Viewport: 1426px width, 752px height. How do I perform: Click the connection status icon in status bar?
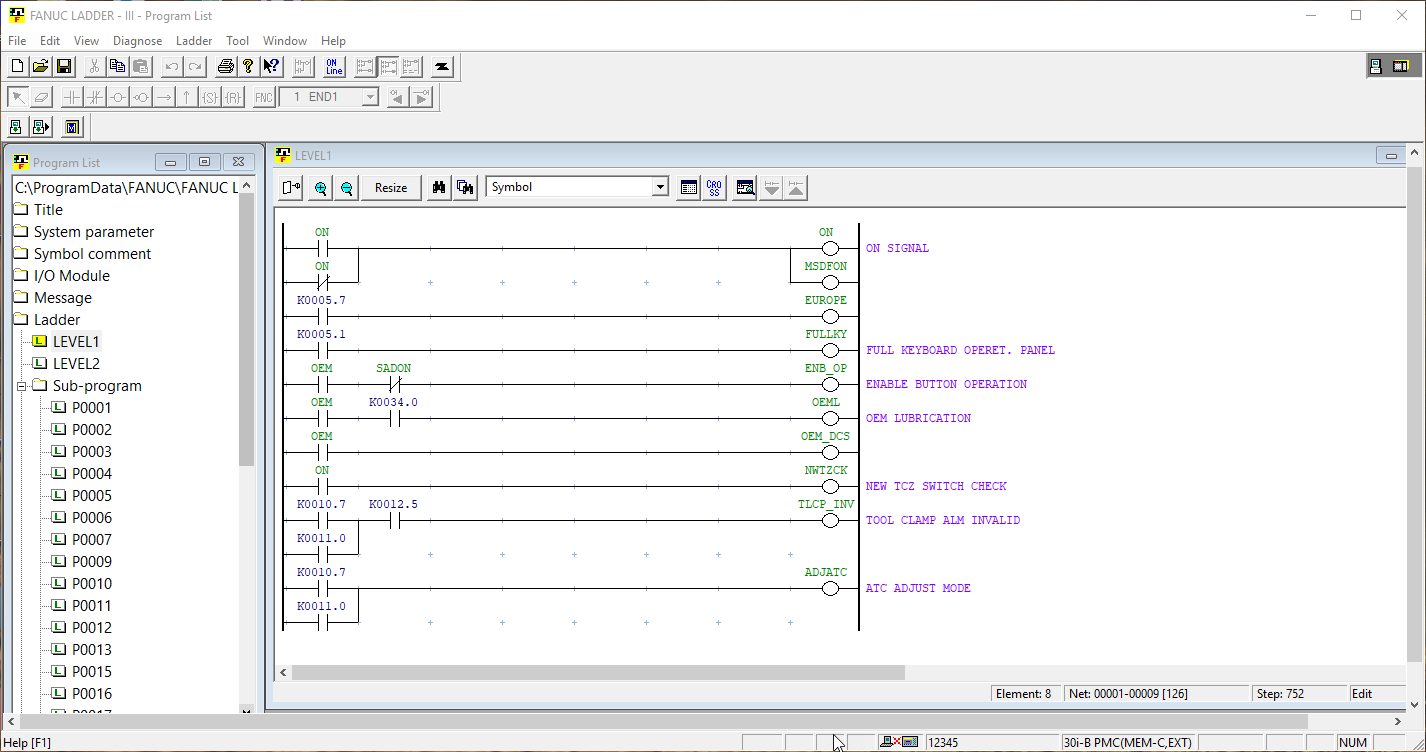pos(898,742)
